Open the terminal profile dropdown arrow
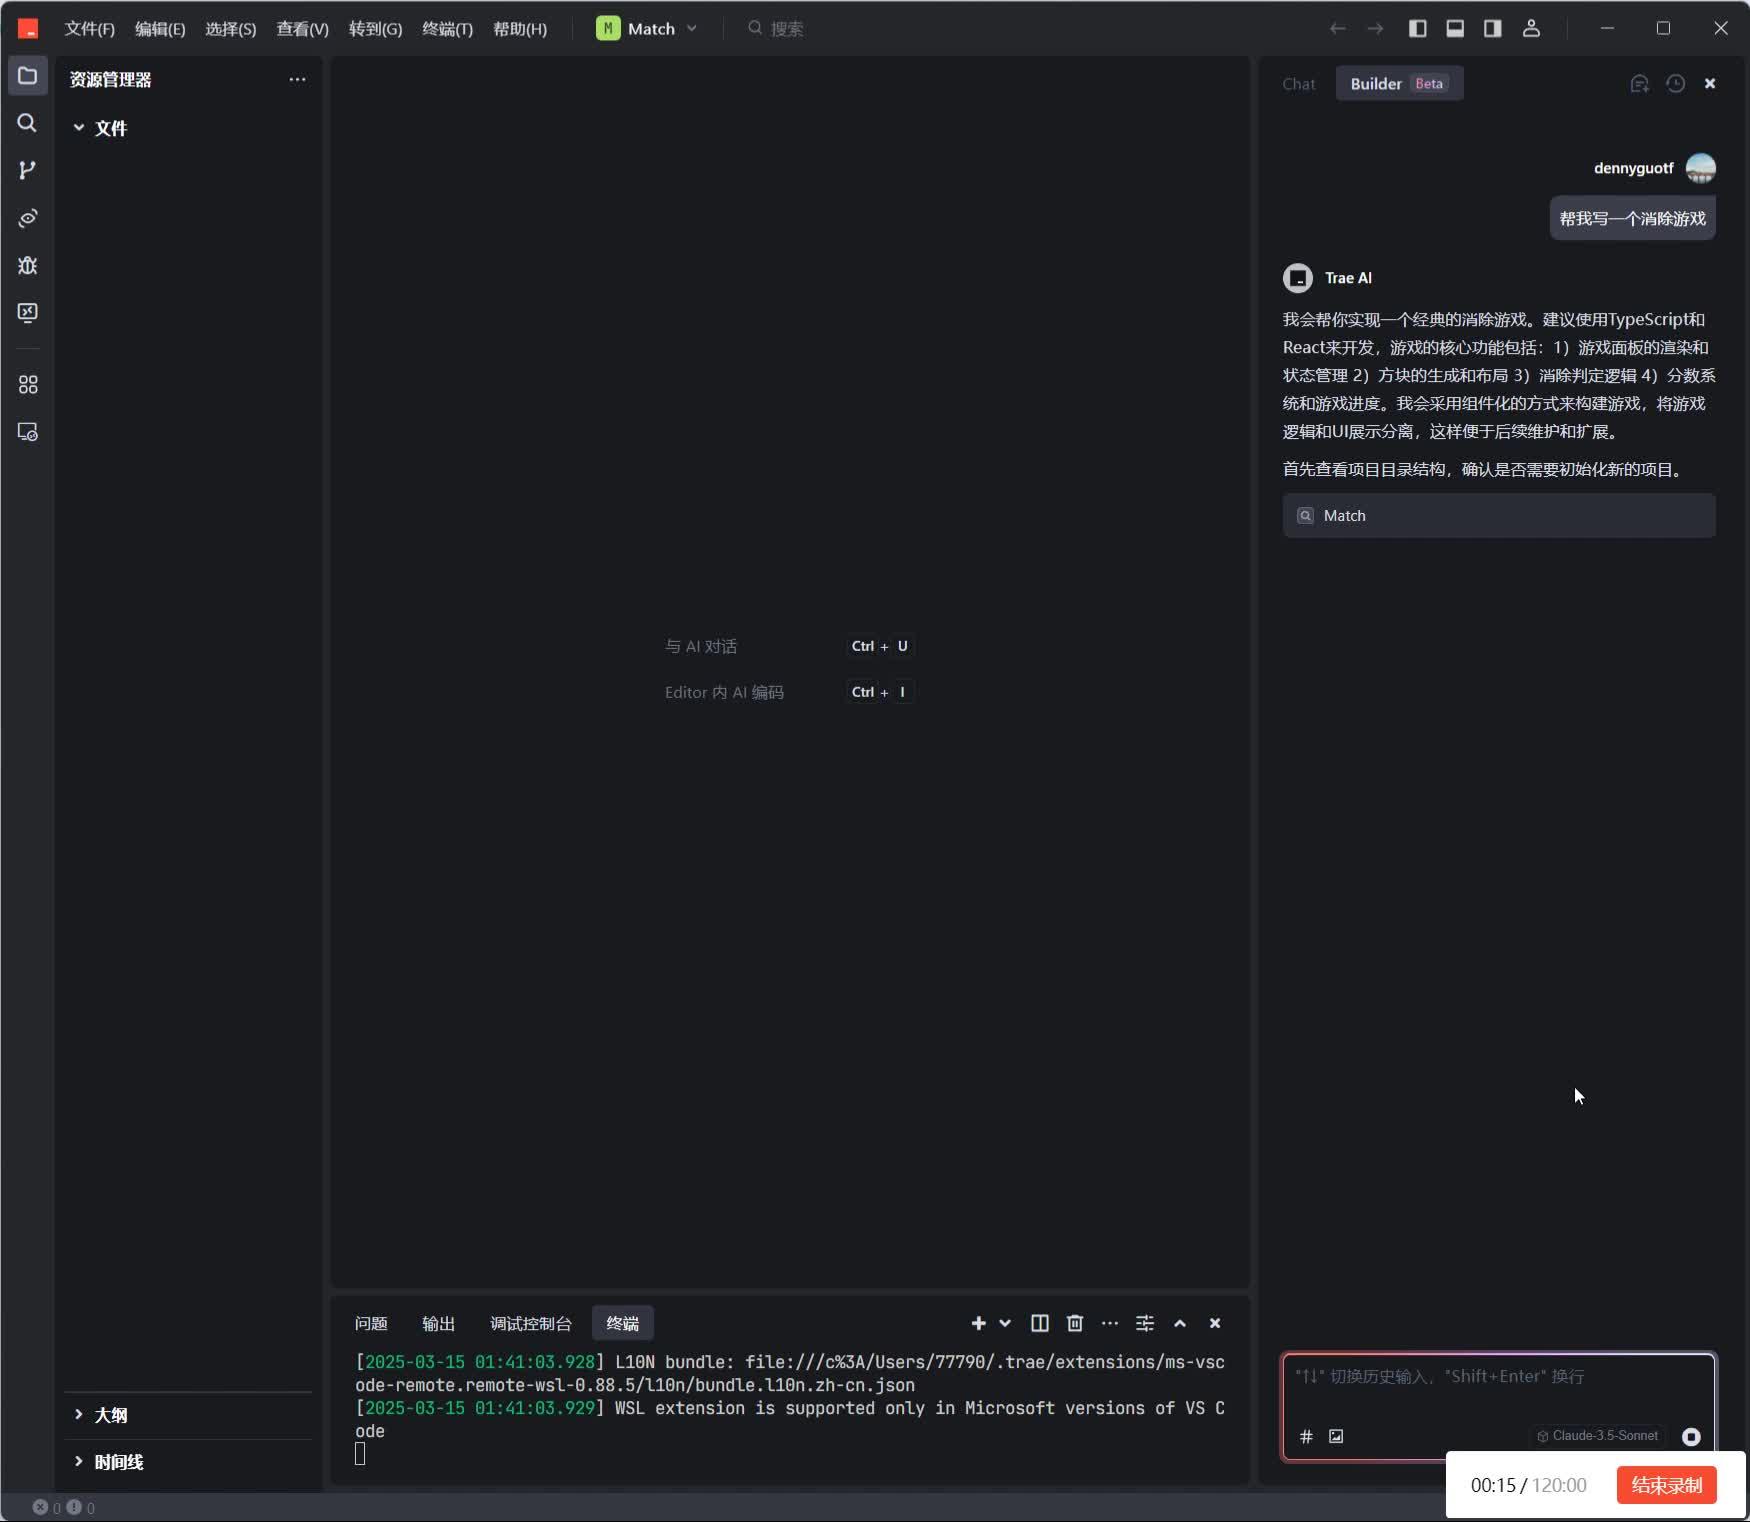Viewport: 1750px width, 1522px height. pos(1004,1323)
